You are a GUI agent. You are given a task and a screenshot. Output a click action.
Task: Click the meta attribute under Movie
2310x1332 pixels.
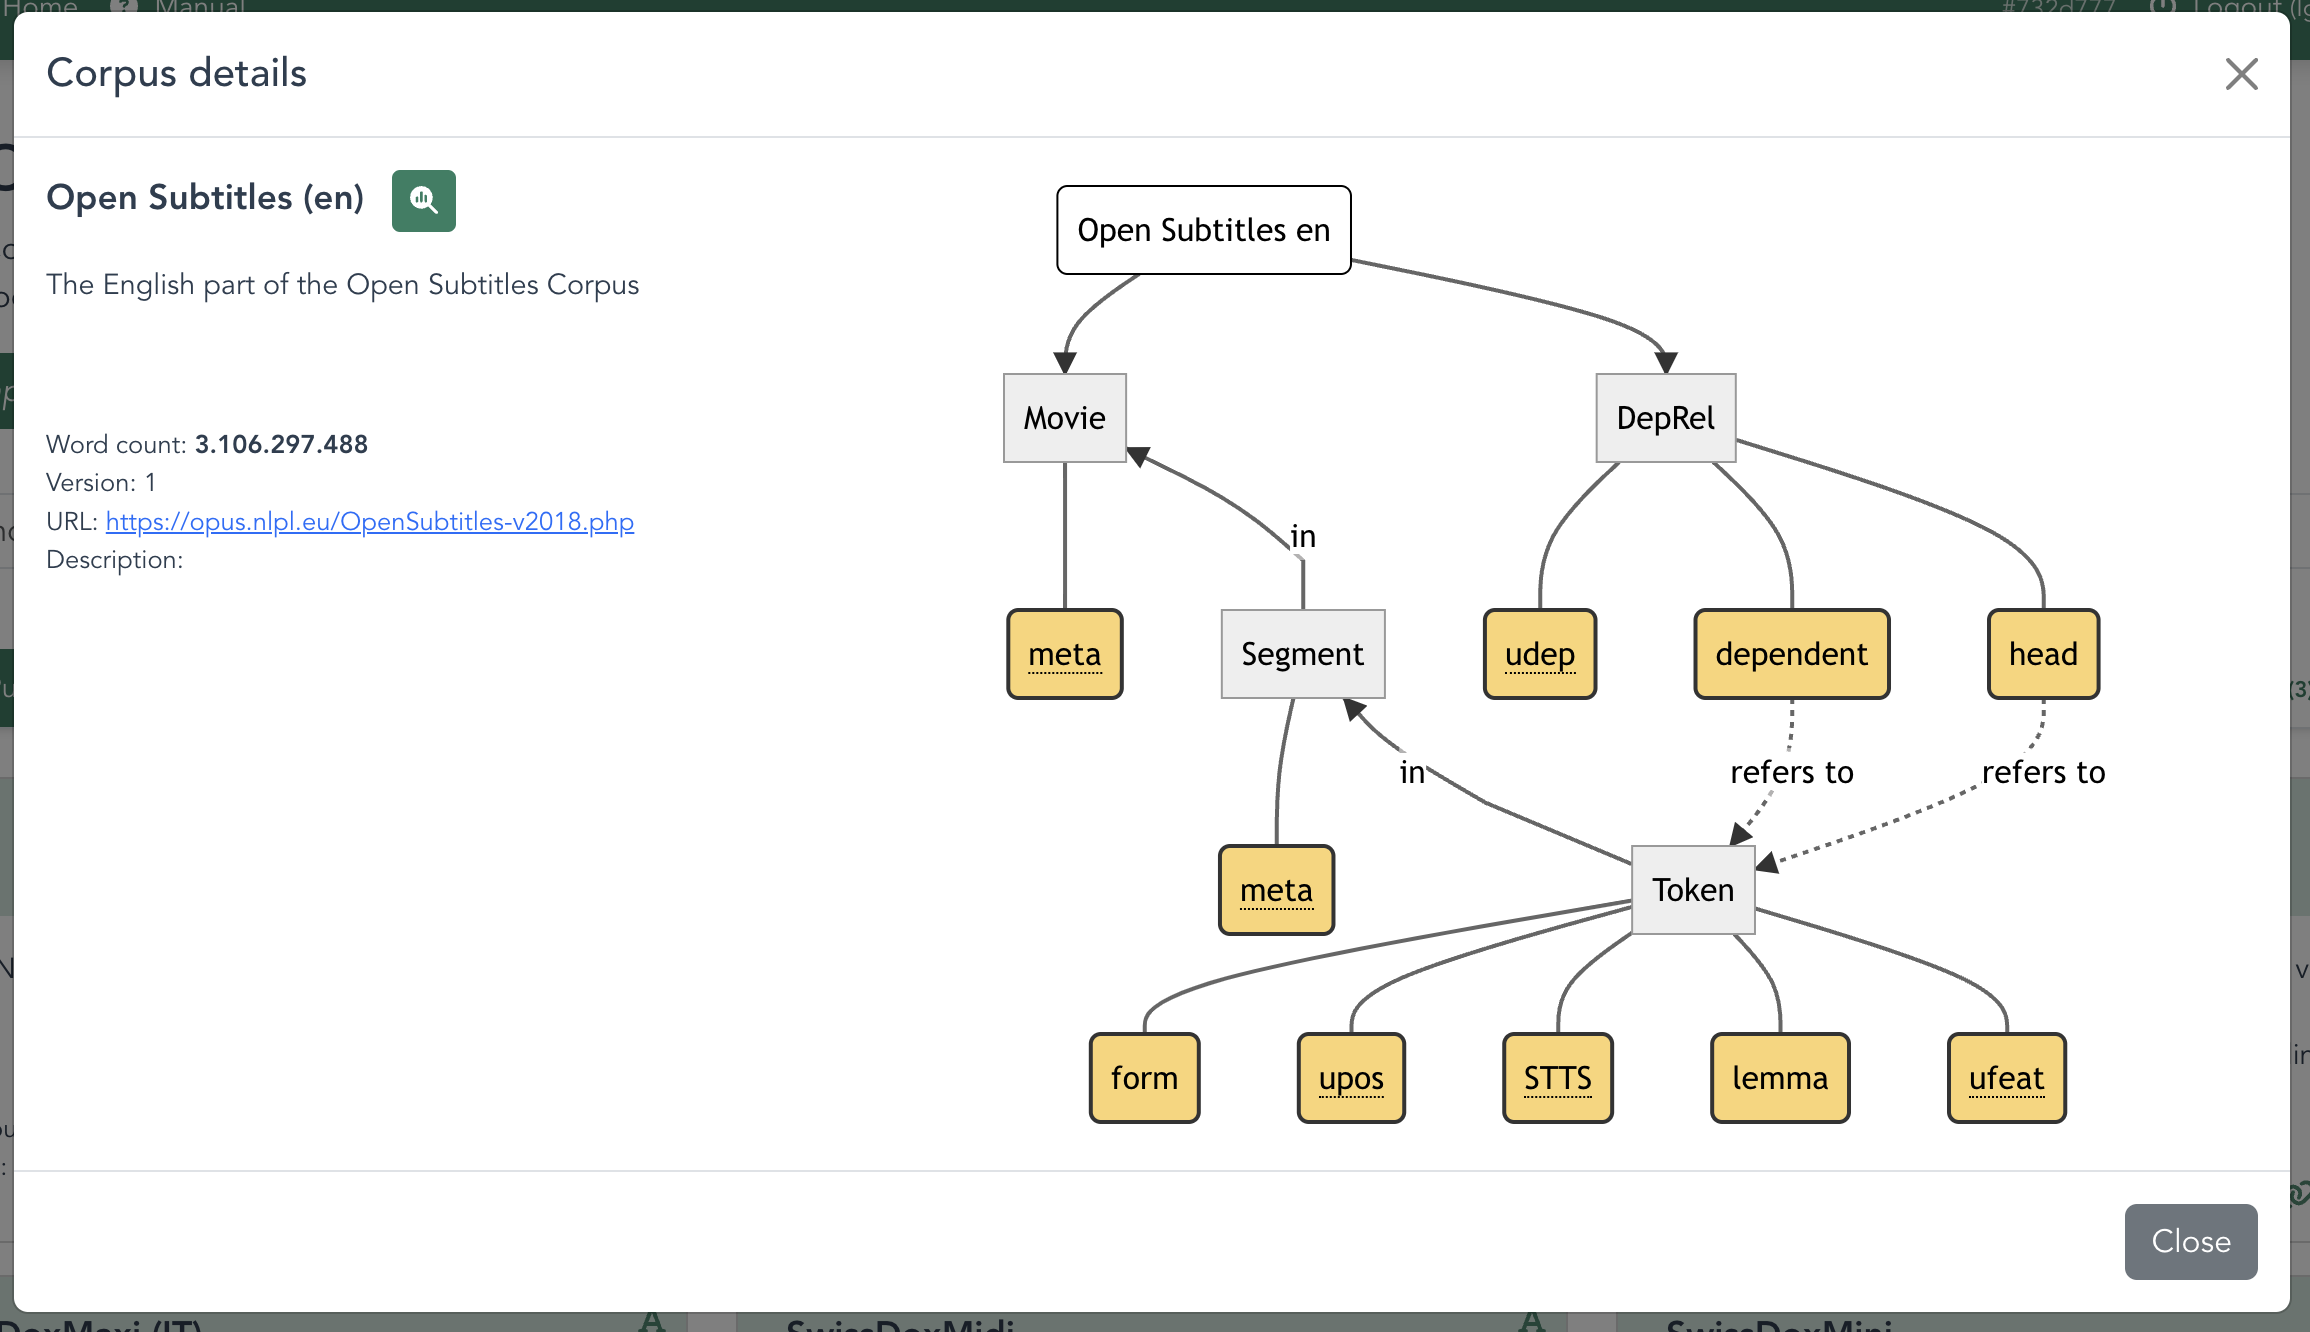pyautogui.click(x=1064, y=654)
